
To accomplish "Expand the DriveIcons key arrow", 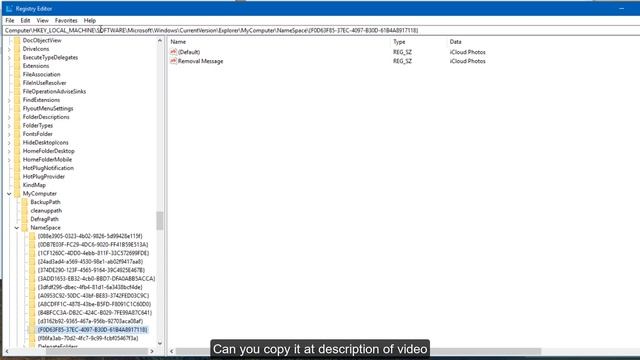I will pos(9,49).
